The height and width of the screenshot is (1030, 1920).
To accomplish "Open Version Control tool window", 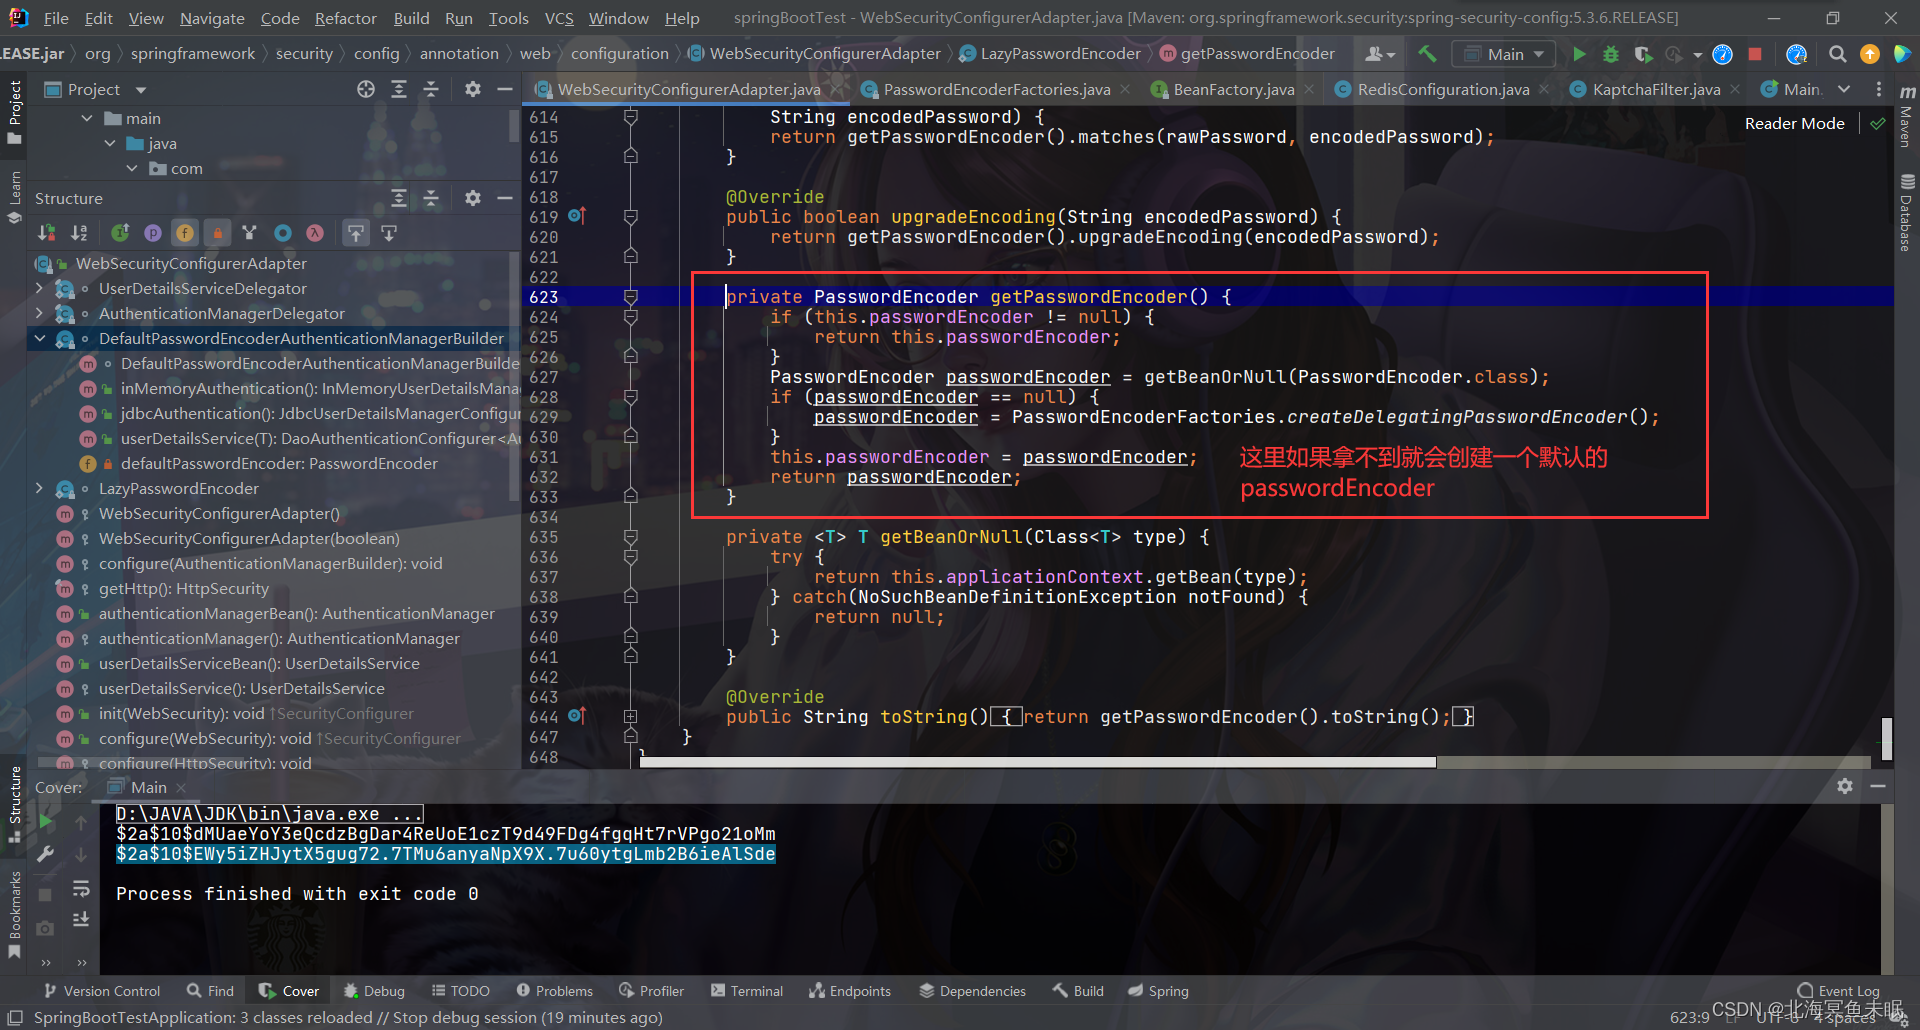I will [102, 991].
